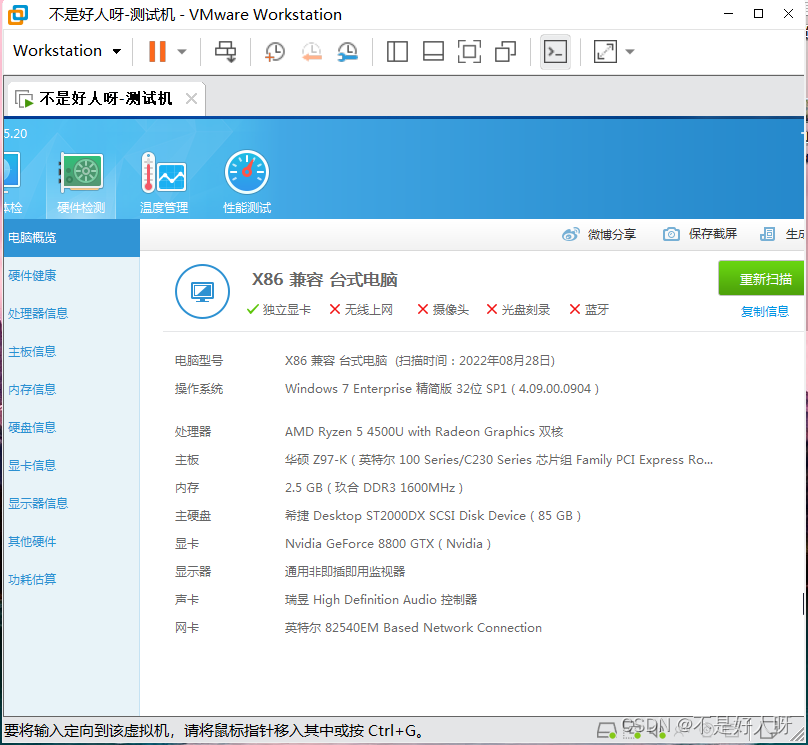Open the snapshot manager

click(348, 52)
